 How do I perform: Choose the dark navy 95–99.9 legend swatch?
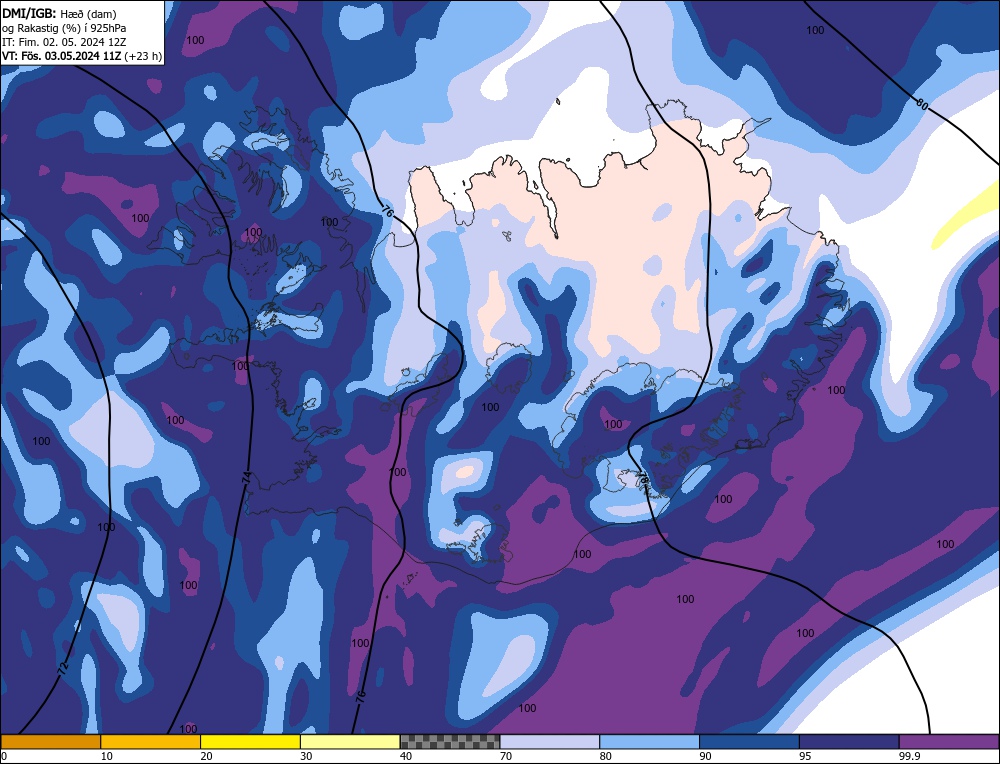(849, 741)
